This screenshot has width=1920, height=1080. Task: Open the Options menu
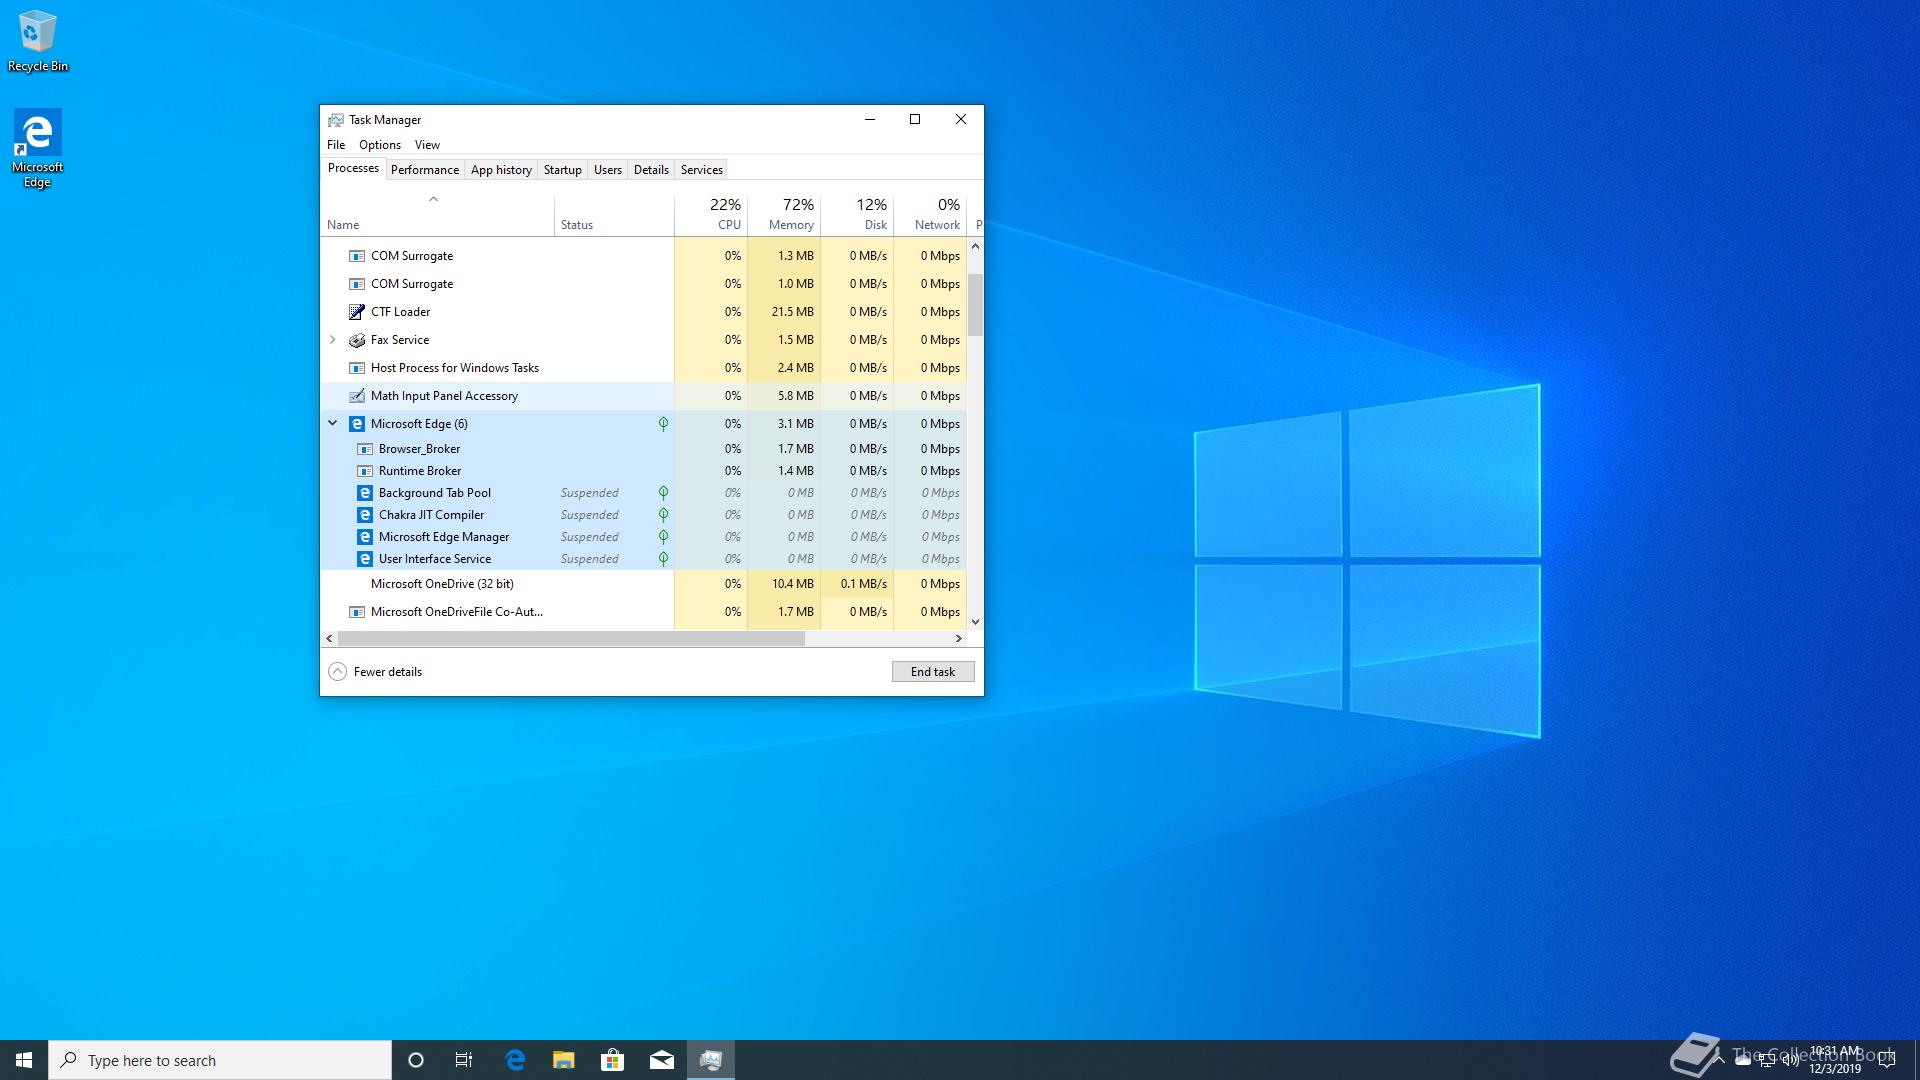coord(380,145)
